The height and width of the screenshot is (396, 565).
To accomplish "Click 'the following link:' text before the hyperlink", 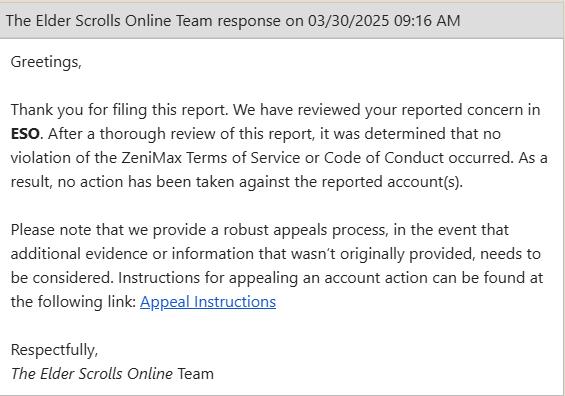I will 73,302.
